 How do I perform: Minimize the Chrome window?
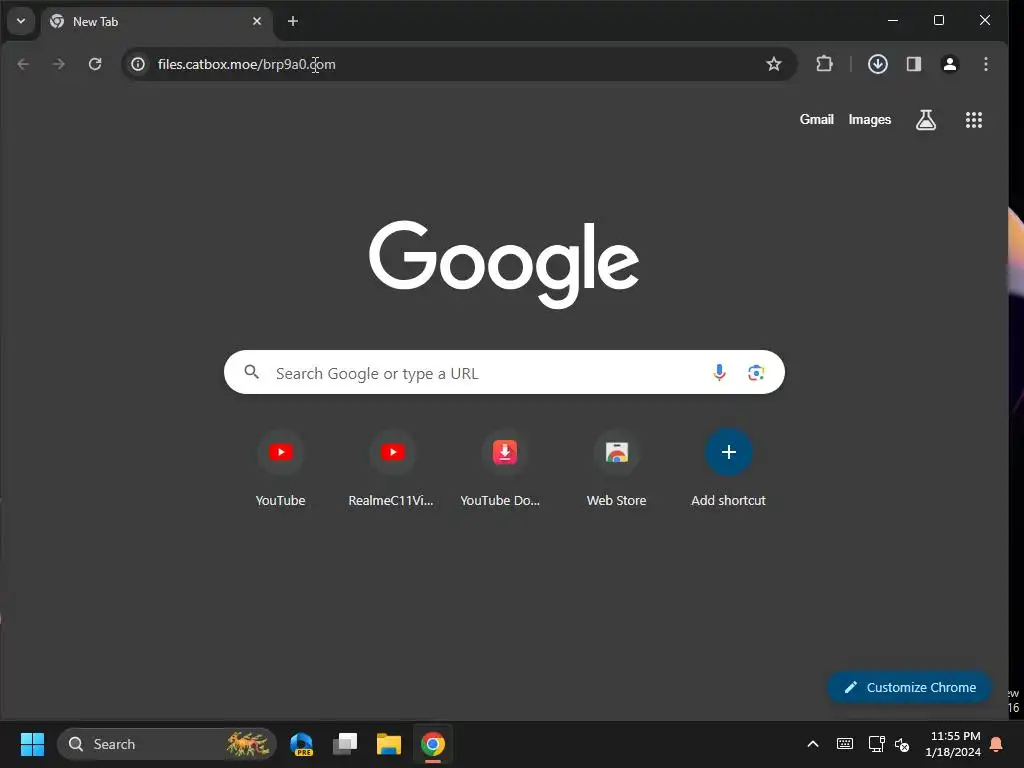click(x=893, y=21)
